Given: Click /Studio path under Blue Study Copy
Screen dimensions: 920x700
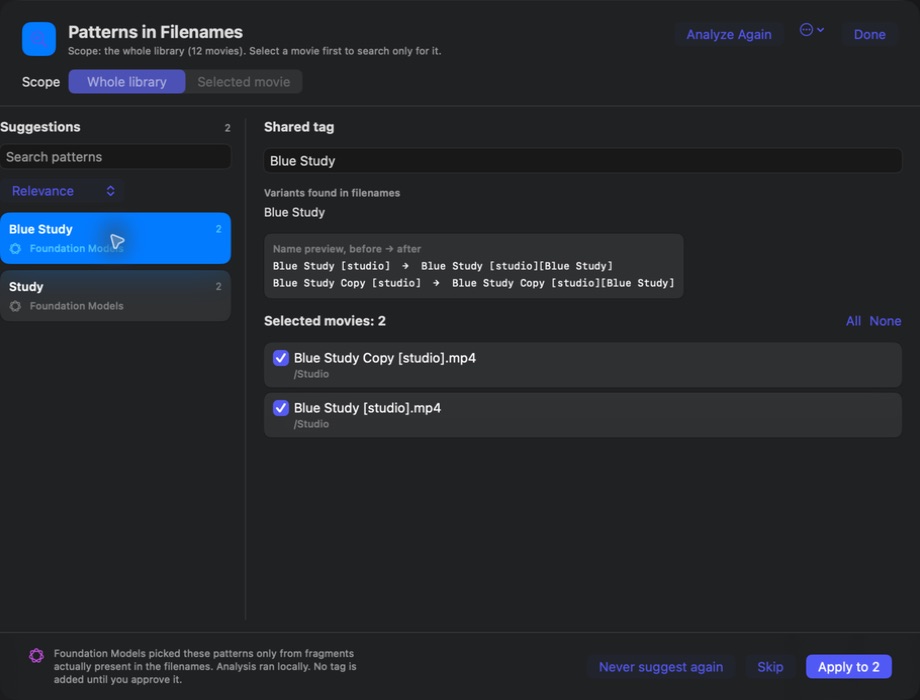Looking at the screenshot, I should pyautogui.click(x=311, y=374).
